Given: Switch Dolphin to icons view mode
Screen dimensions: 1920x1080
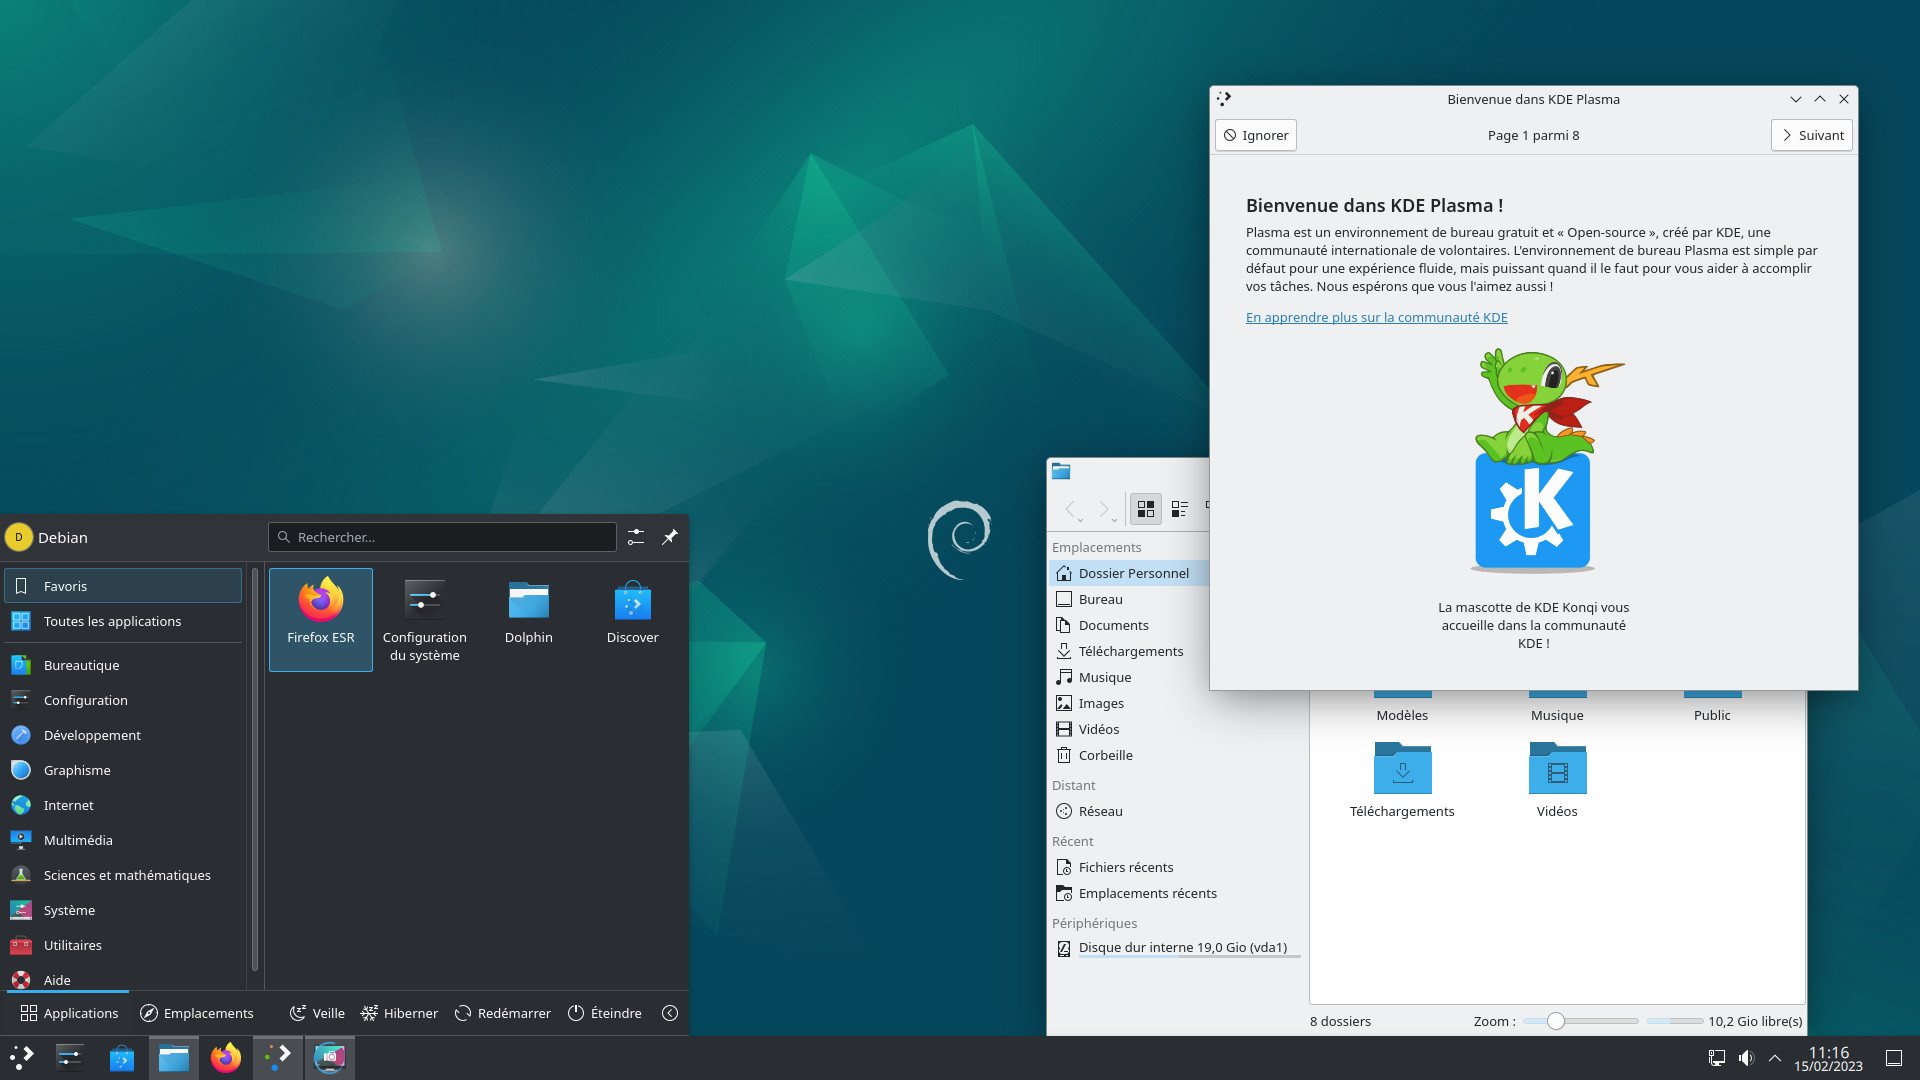Looking at the screenshot, I should coord(1146,509).
